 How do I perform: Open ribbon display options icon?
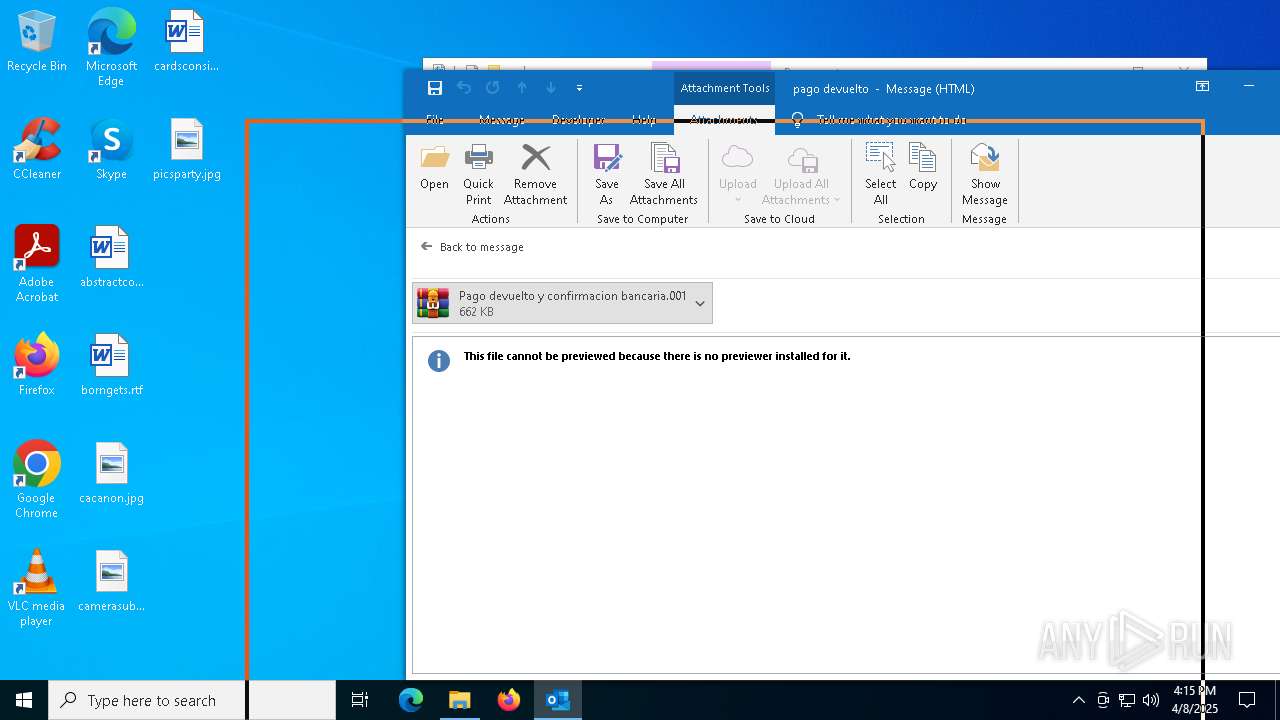click(1203, 87)
